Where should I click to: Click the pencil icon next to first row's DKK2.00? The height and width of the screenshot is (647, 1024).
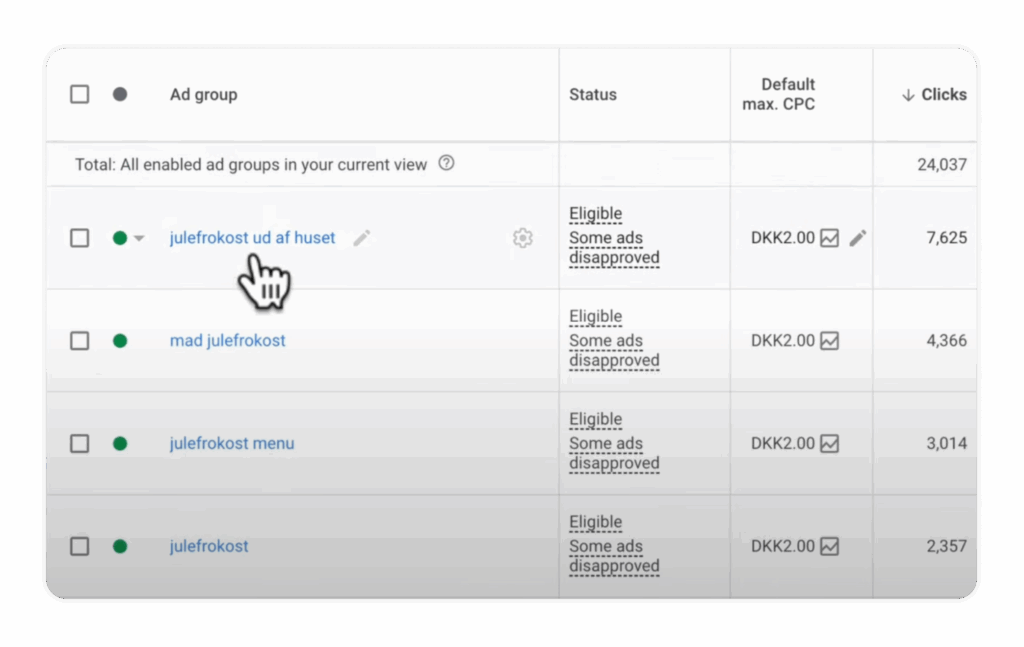[x=858, y=238]
